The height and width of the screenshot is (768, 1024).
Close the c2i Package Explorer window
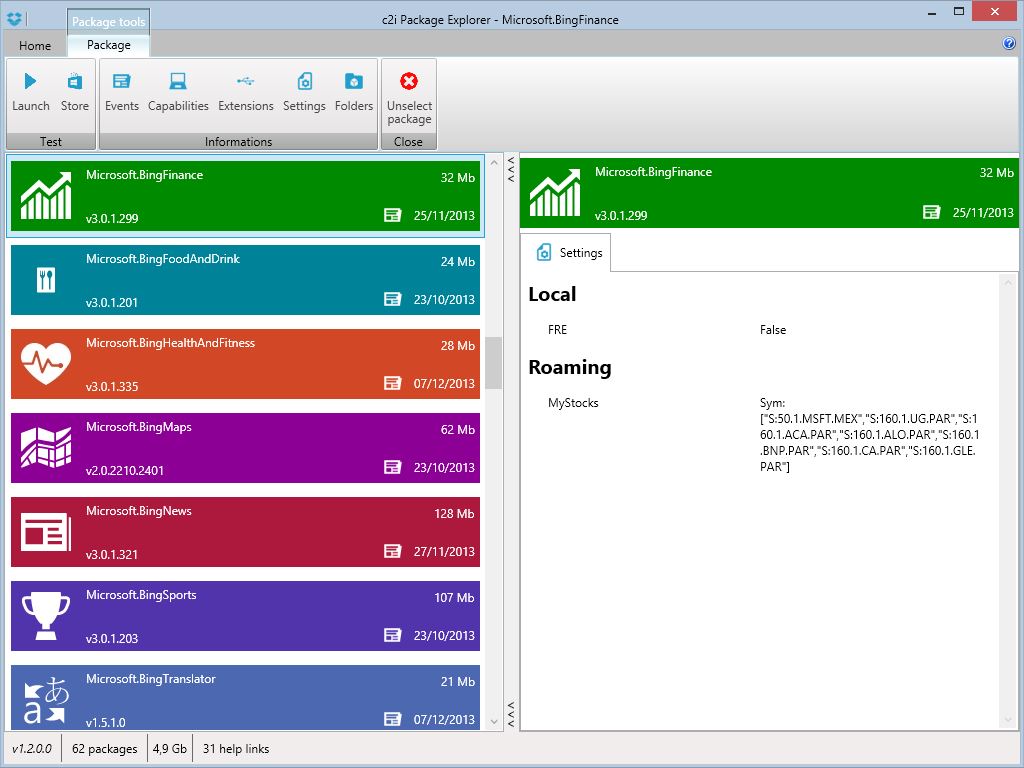995,12
